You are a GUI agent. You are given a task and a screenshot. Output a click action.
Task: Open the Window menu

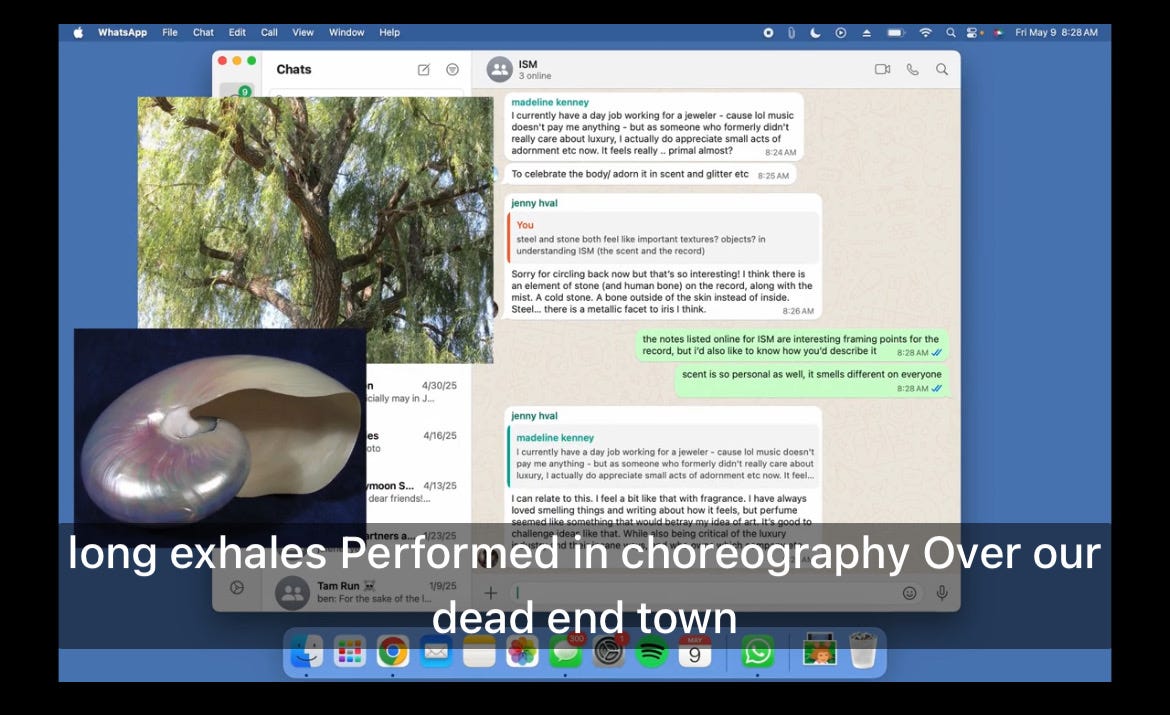346,33
